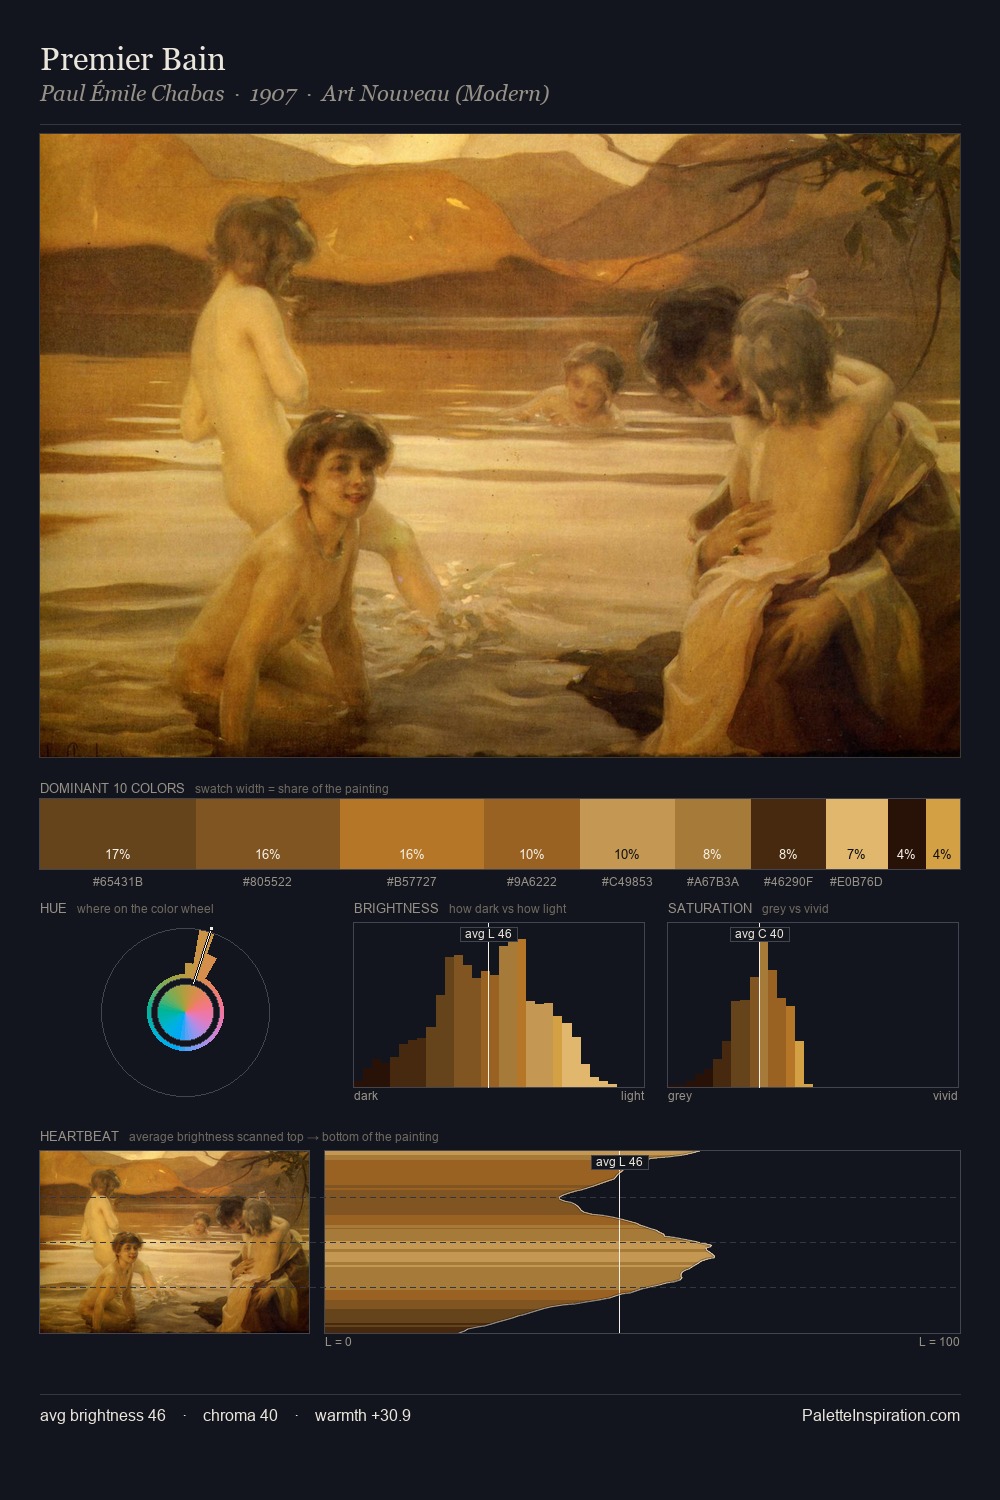
Task: Click the last golden 4% swatch
Action: [x=943, y=834]
